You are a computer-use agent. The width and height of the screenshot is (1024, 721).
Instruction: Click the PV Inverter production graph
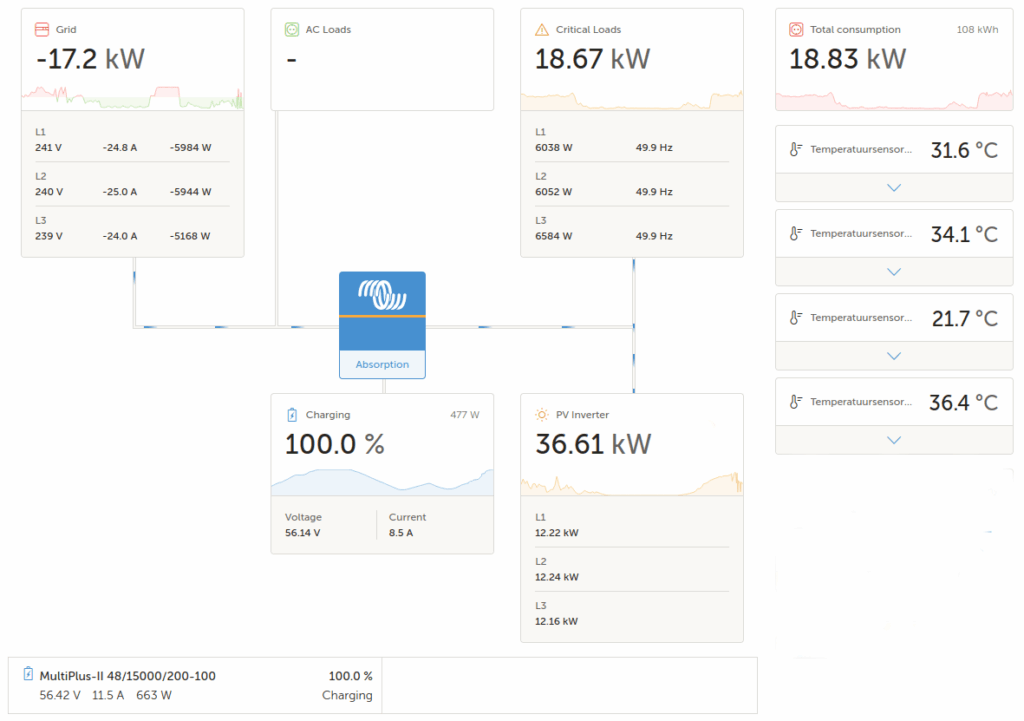631,483
